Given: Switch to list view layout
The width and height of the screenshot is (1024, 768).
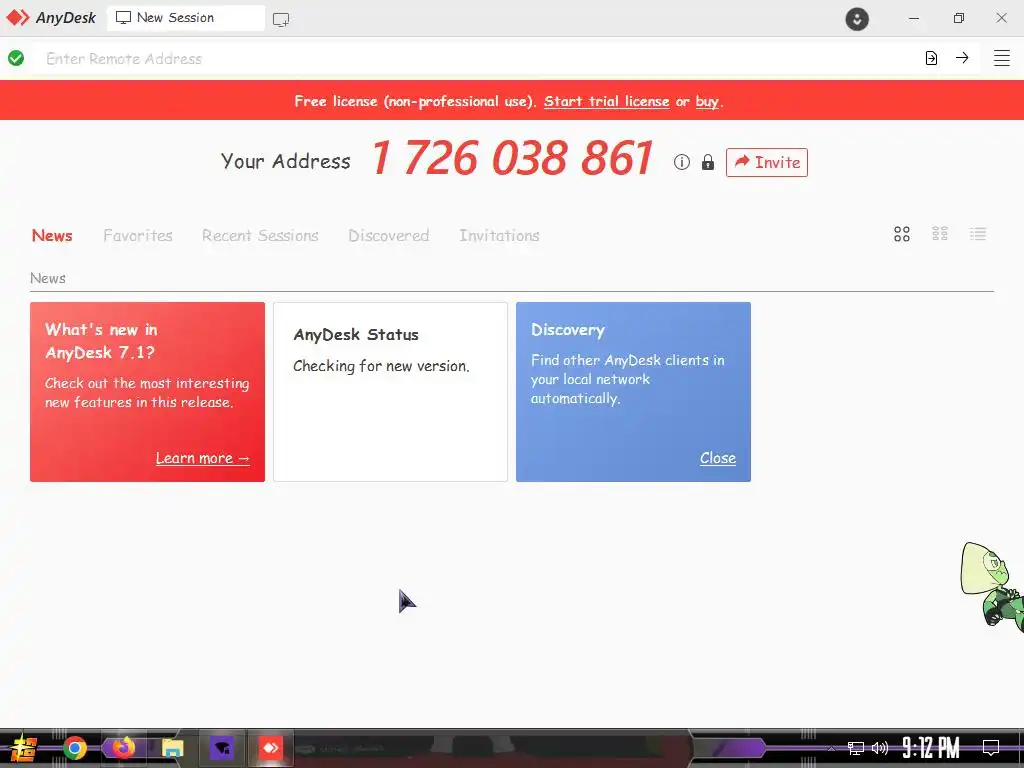Looking at the screenshot, I should (x=978, y=234).
